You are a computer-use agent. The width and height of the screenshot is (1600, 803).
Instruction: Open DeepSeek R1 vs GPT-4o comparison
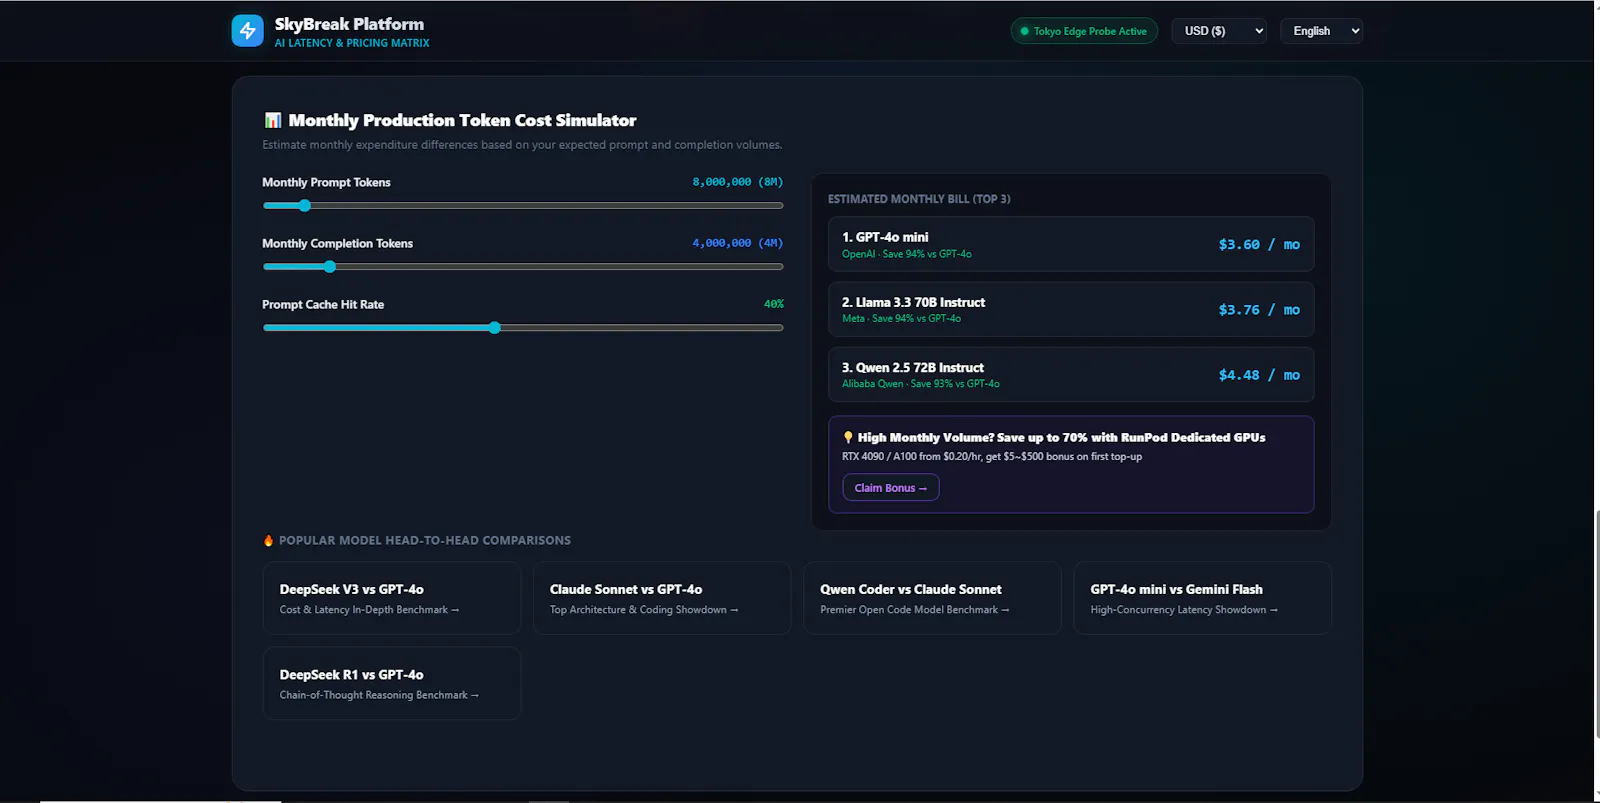(x=392, y=683)
